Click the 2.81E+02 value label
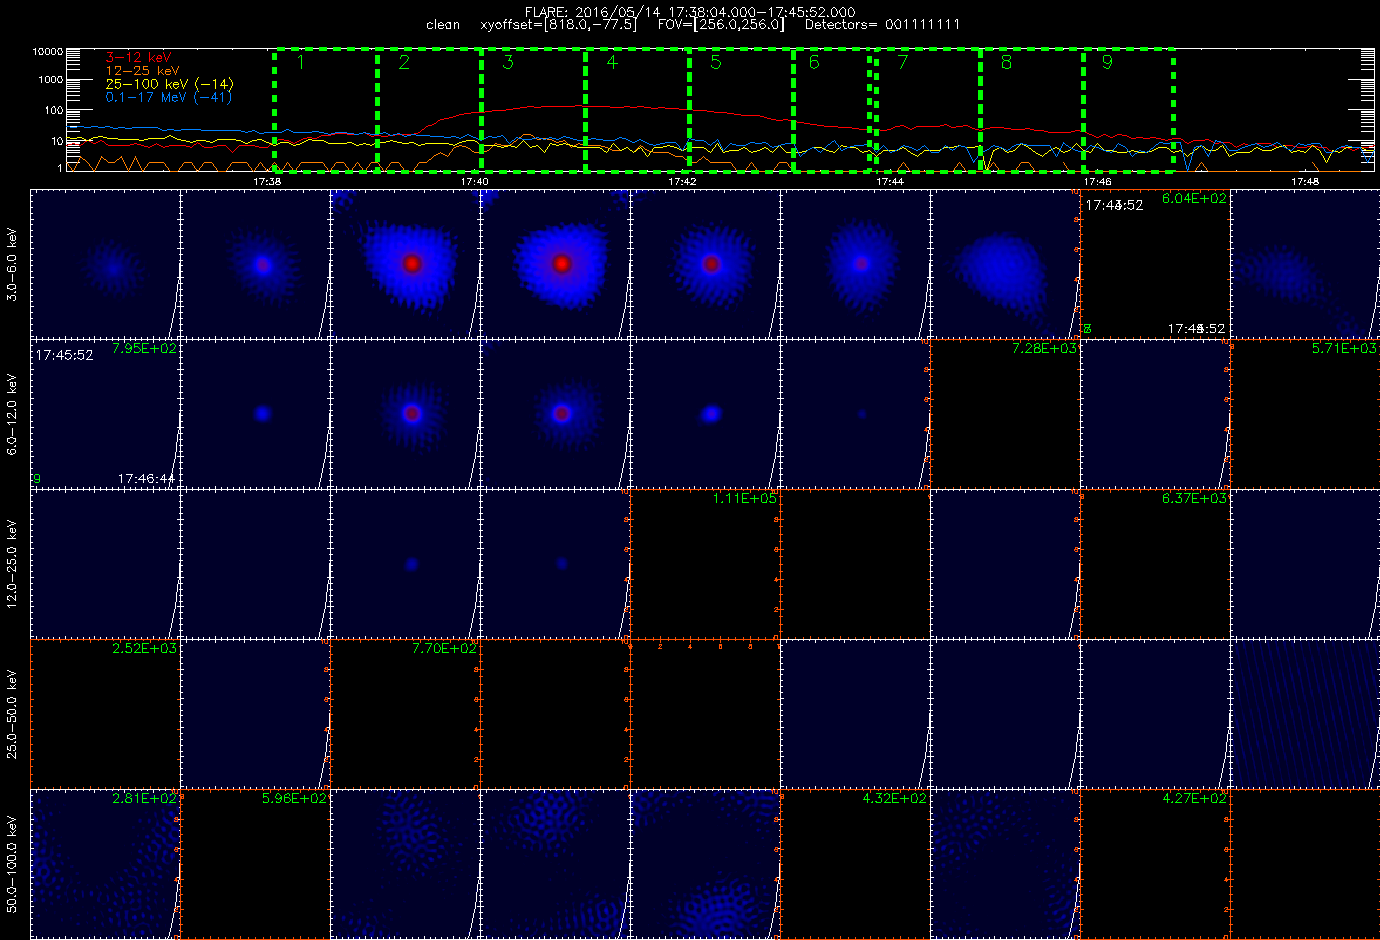This screenshot has width=1380, height=940. (x=144, y=799)
